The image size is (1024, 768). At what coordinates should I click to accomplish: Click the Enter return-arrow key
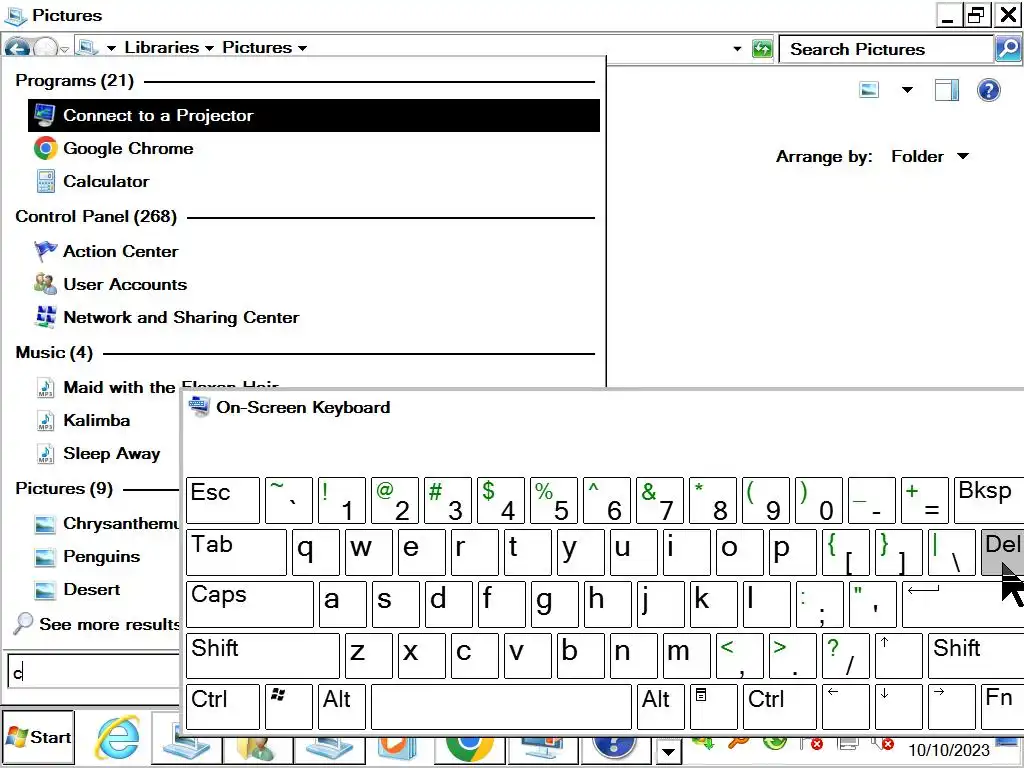[x=963, y=604]
